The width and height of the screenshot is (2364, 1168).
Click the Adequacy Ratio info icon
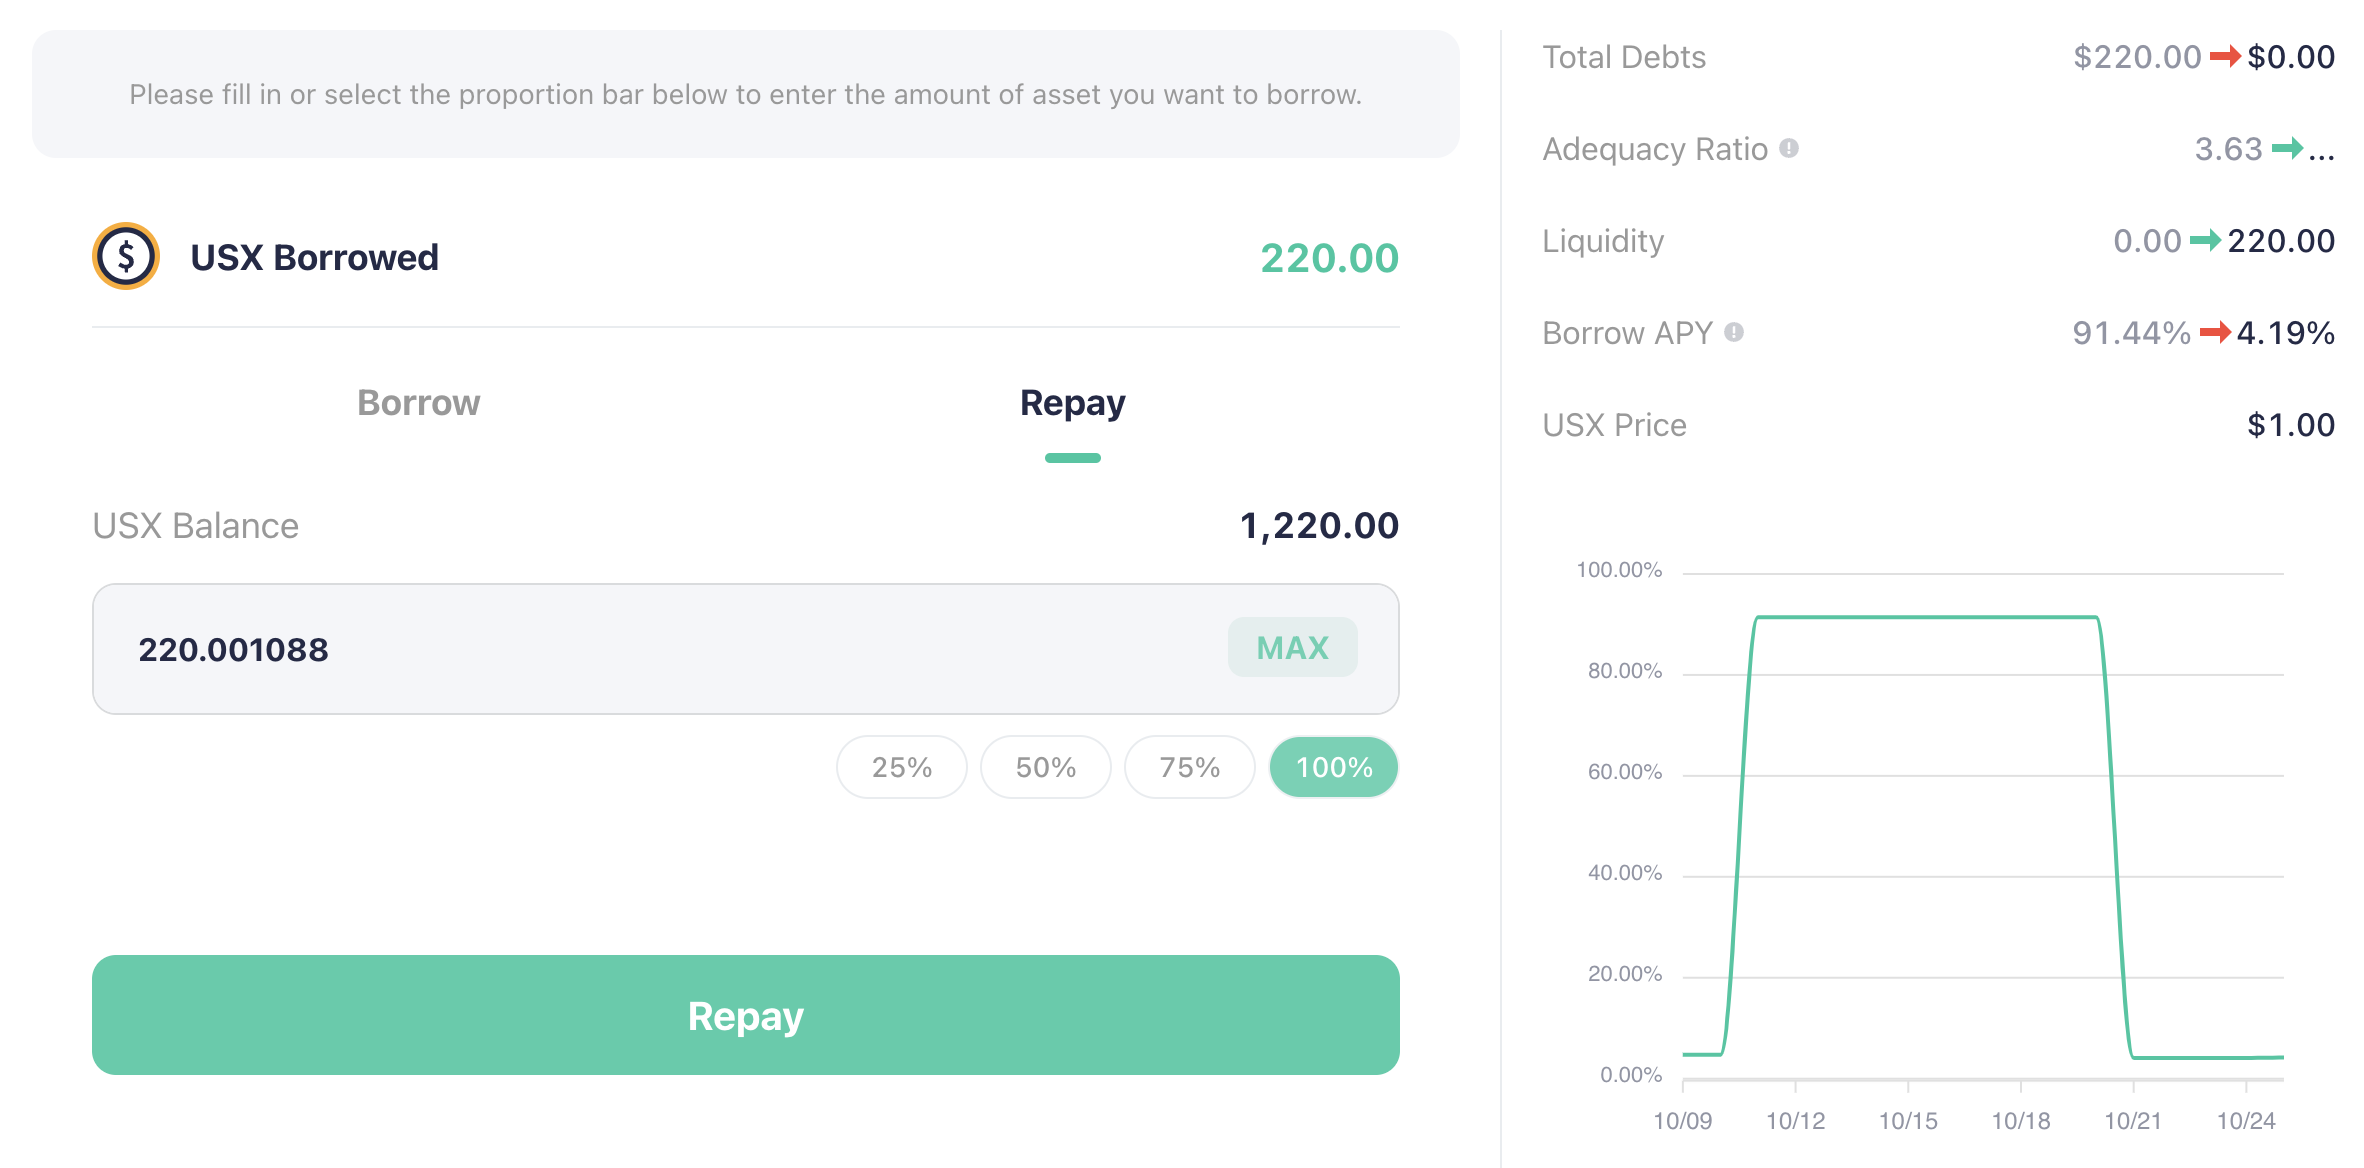click(1789, 148)
